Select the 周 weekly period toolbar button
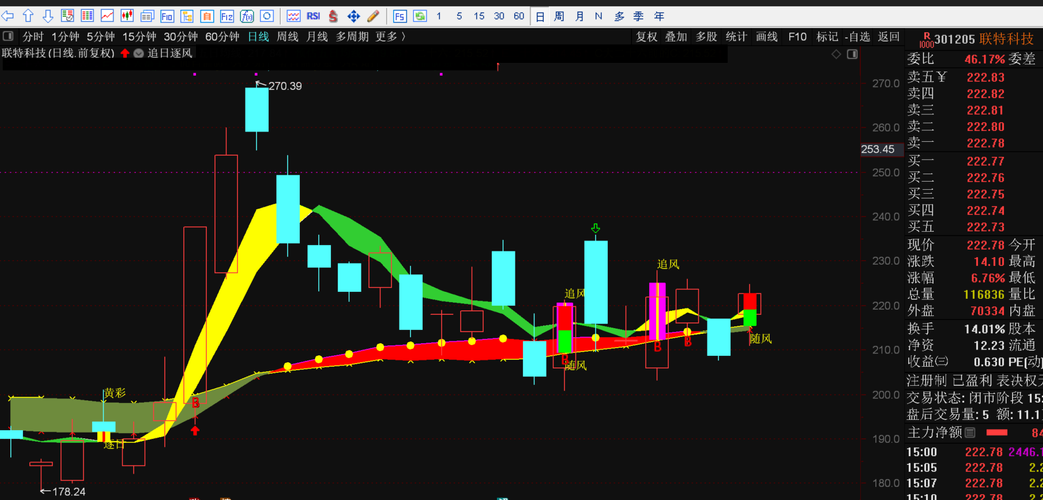Screen dimensions: 1043x500 click(x=559, y=16)
